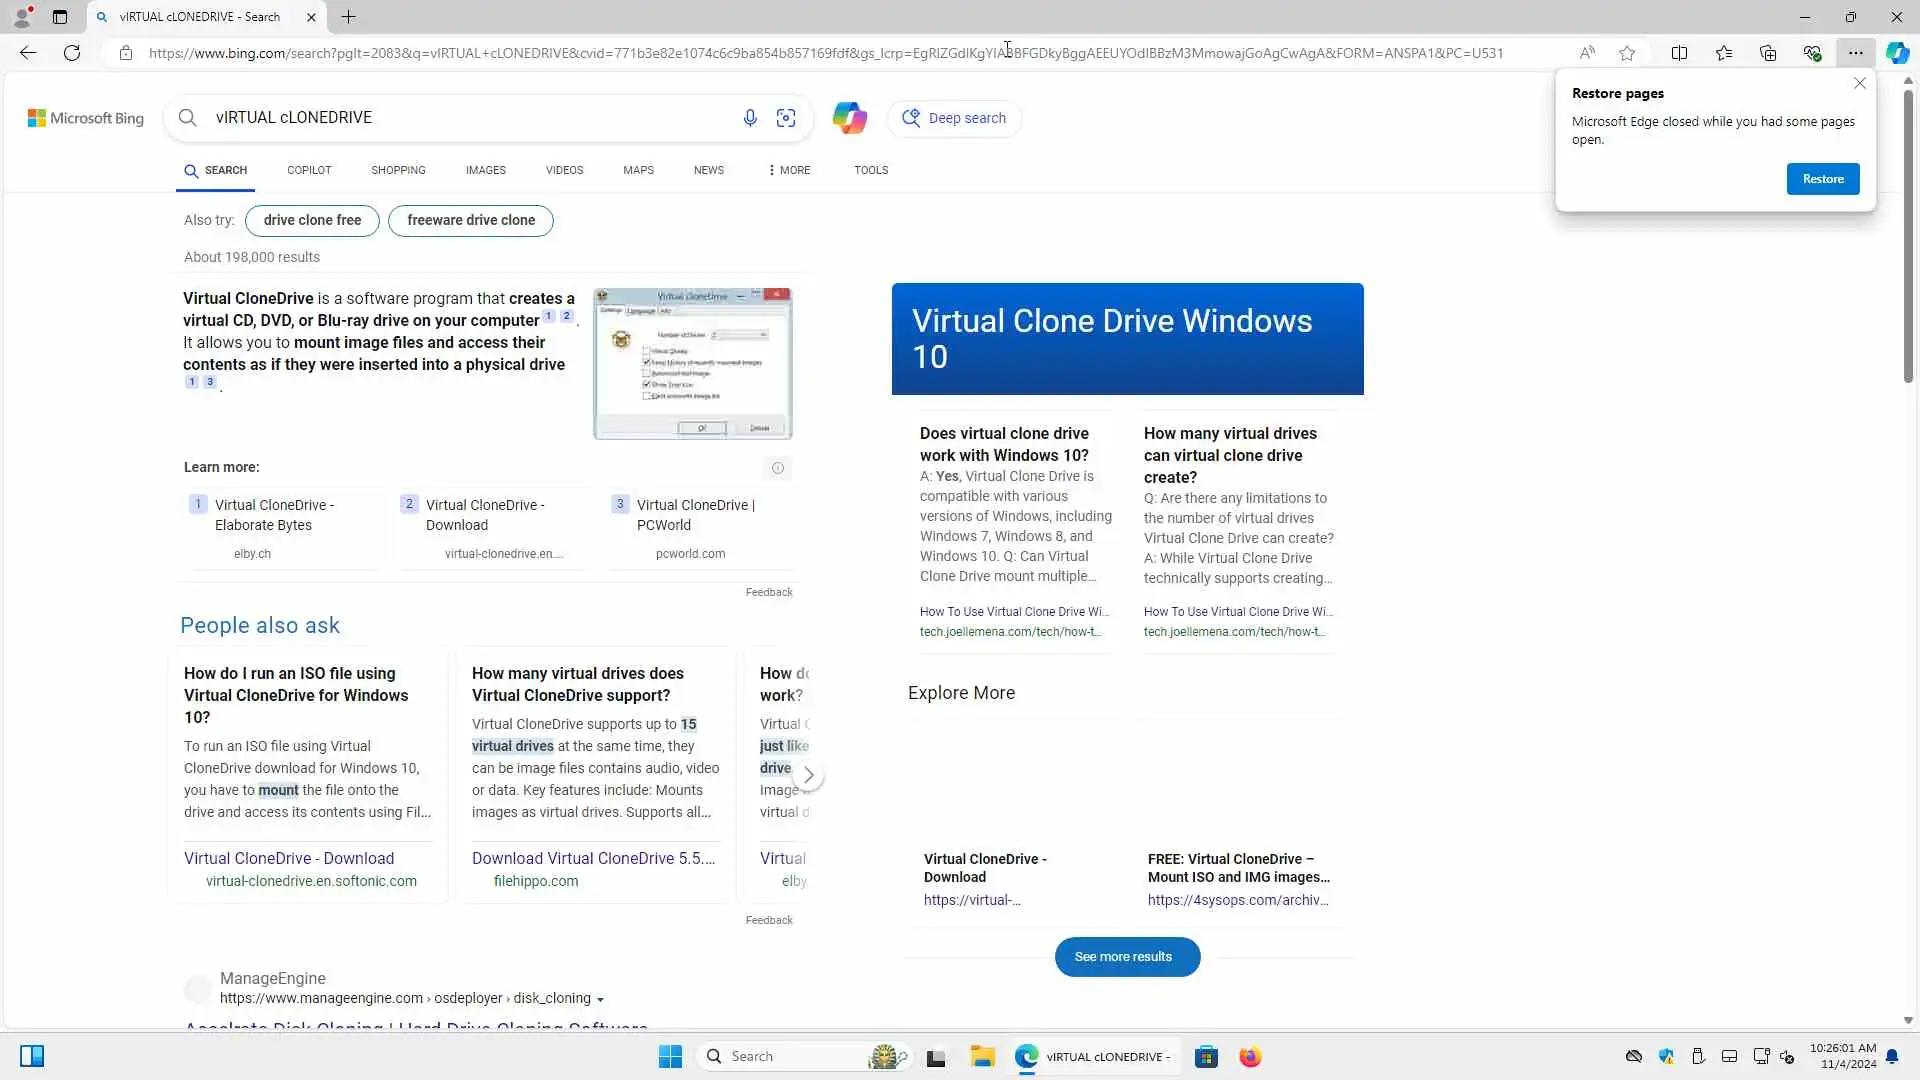This screenshot has width=1920, height=1080.
Task: Expand the MORE search categories menu
Action: tap(789, 170)
